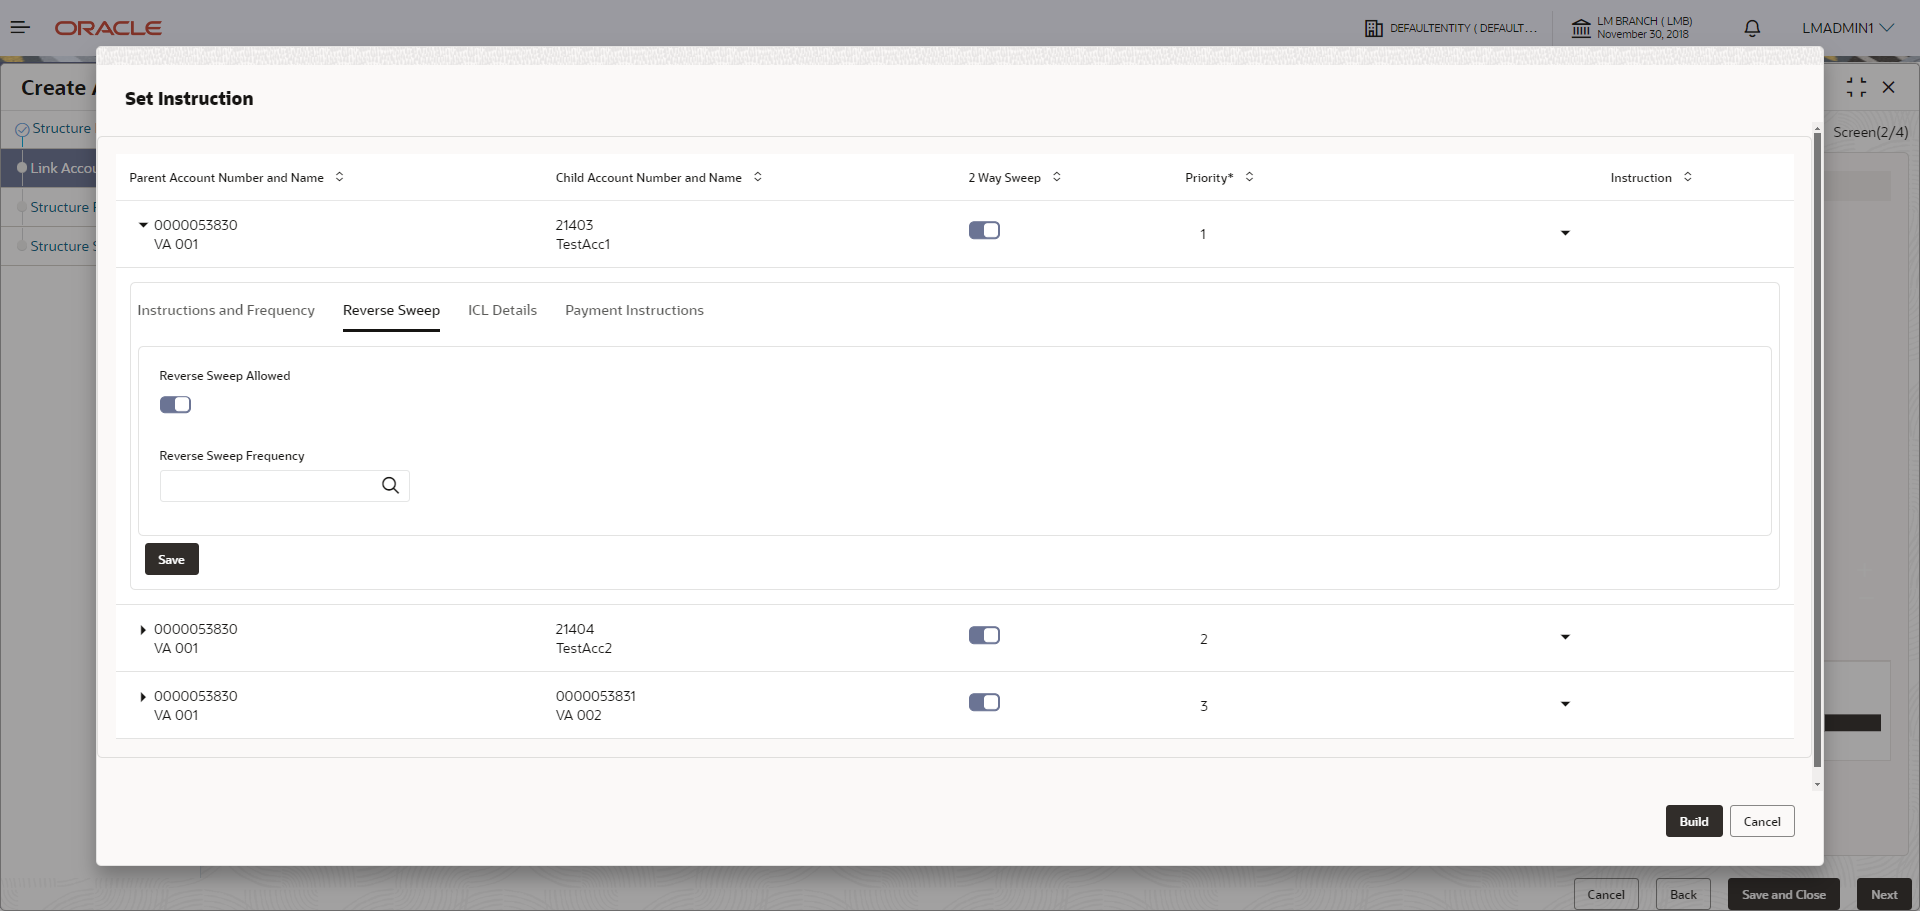Click Save and Close in background window
Viewport: 1920px width, 911px height.
tap(1783, 895)
